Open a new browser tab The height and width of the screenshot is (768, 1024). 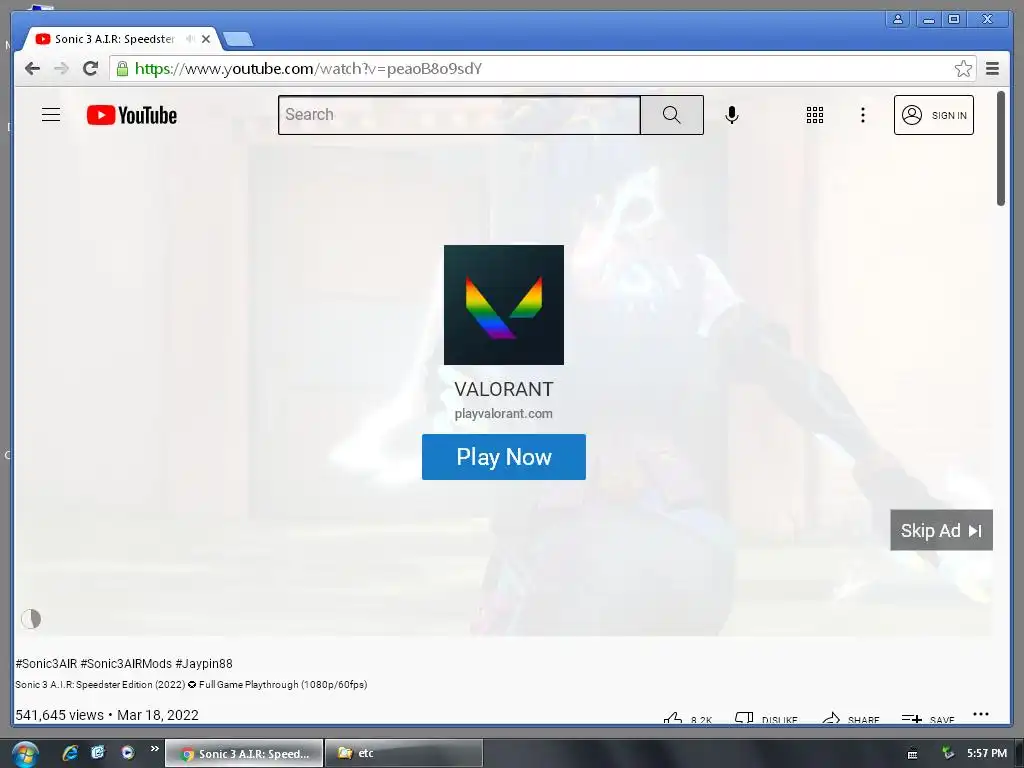[x=238, y=40]
